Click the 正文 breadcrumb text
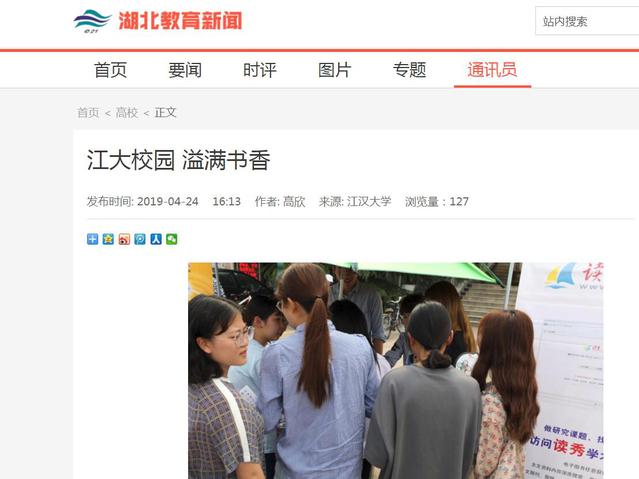This screenshot has width=639, height=479. 165,113
